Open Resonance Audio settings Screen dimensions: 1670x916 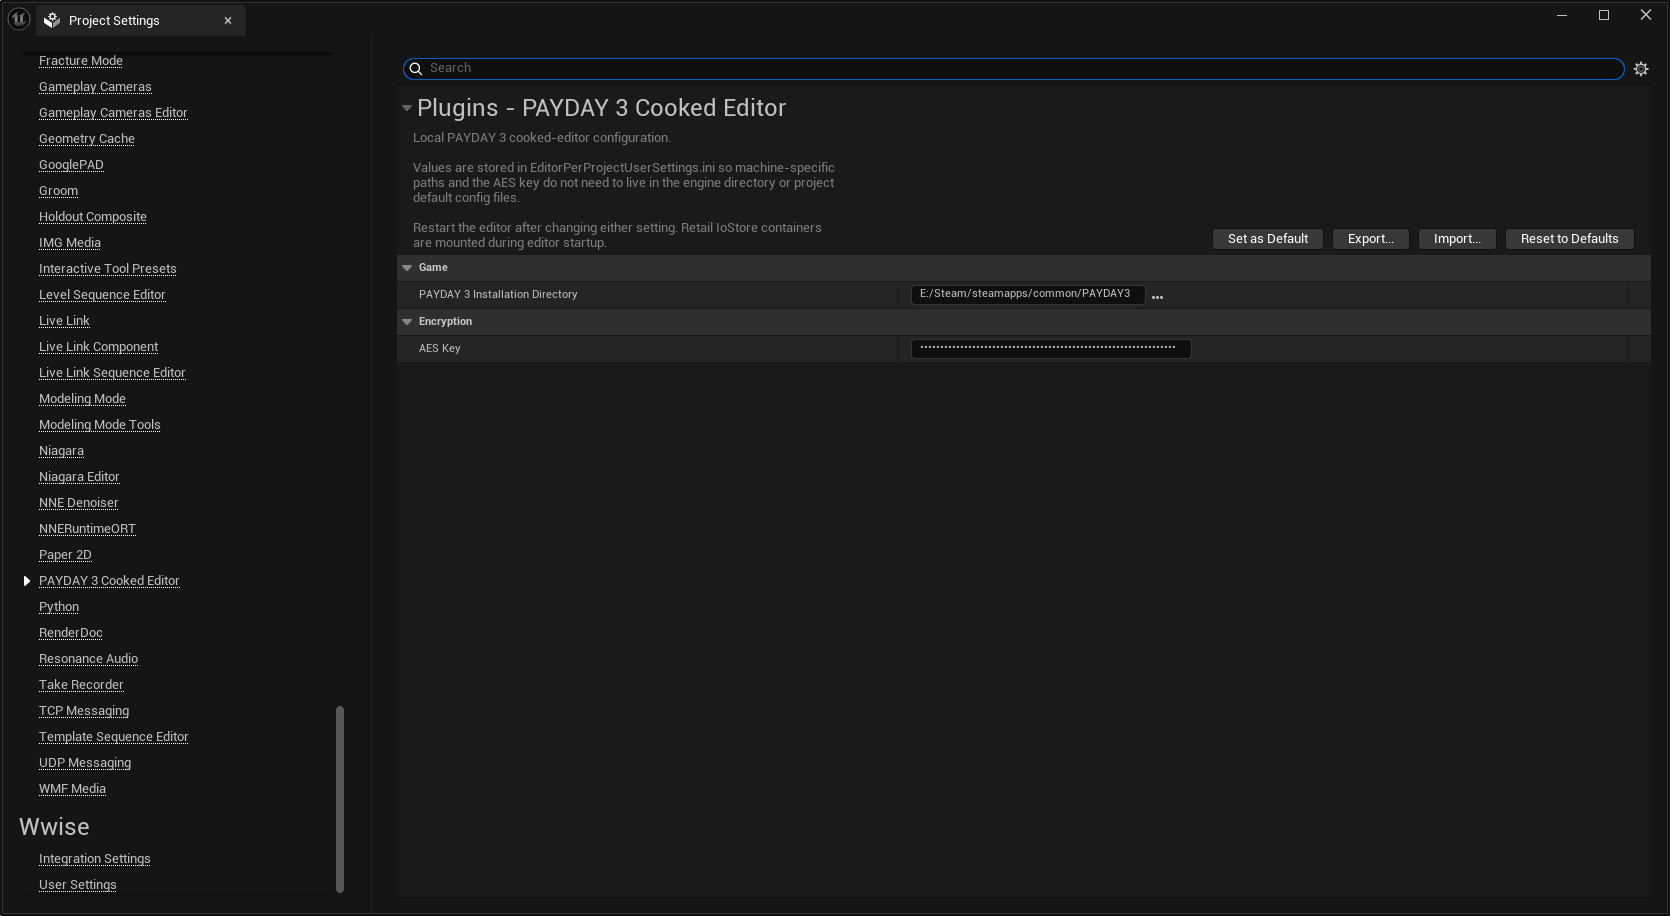pyautogui.click(x=89, y=659)
